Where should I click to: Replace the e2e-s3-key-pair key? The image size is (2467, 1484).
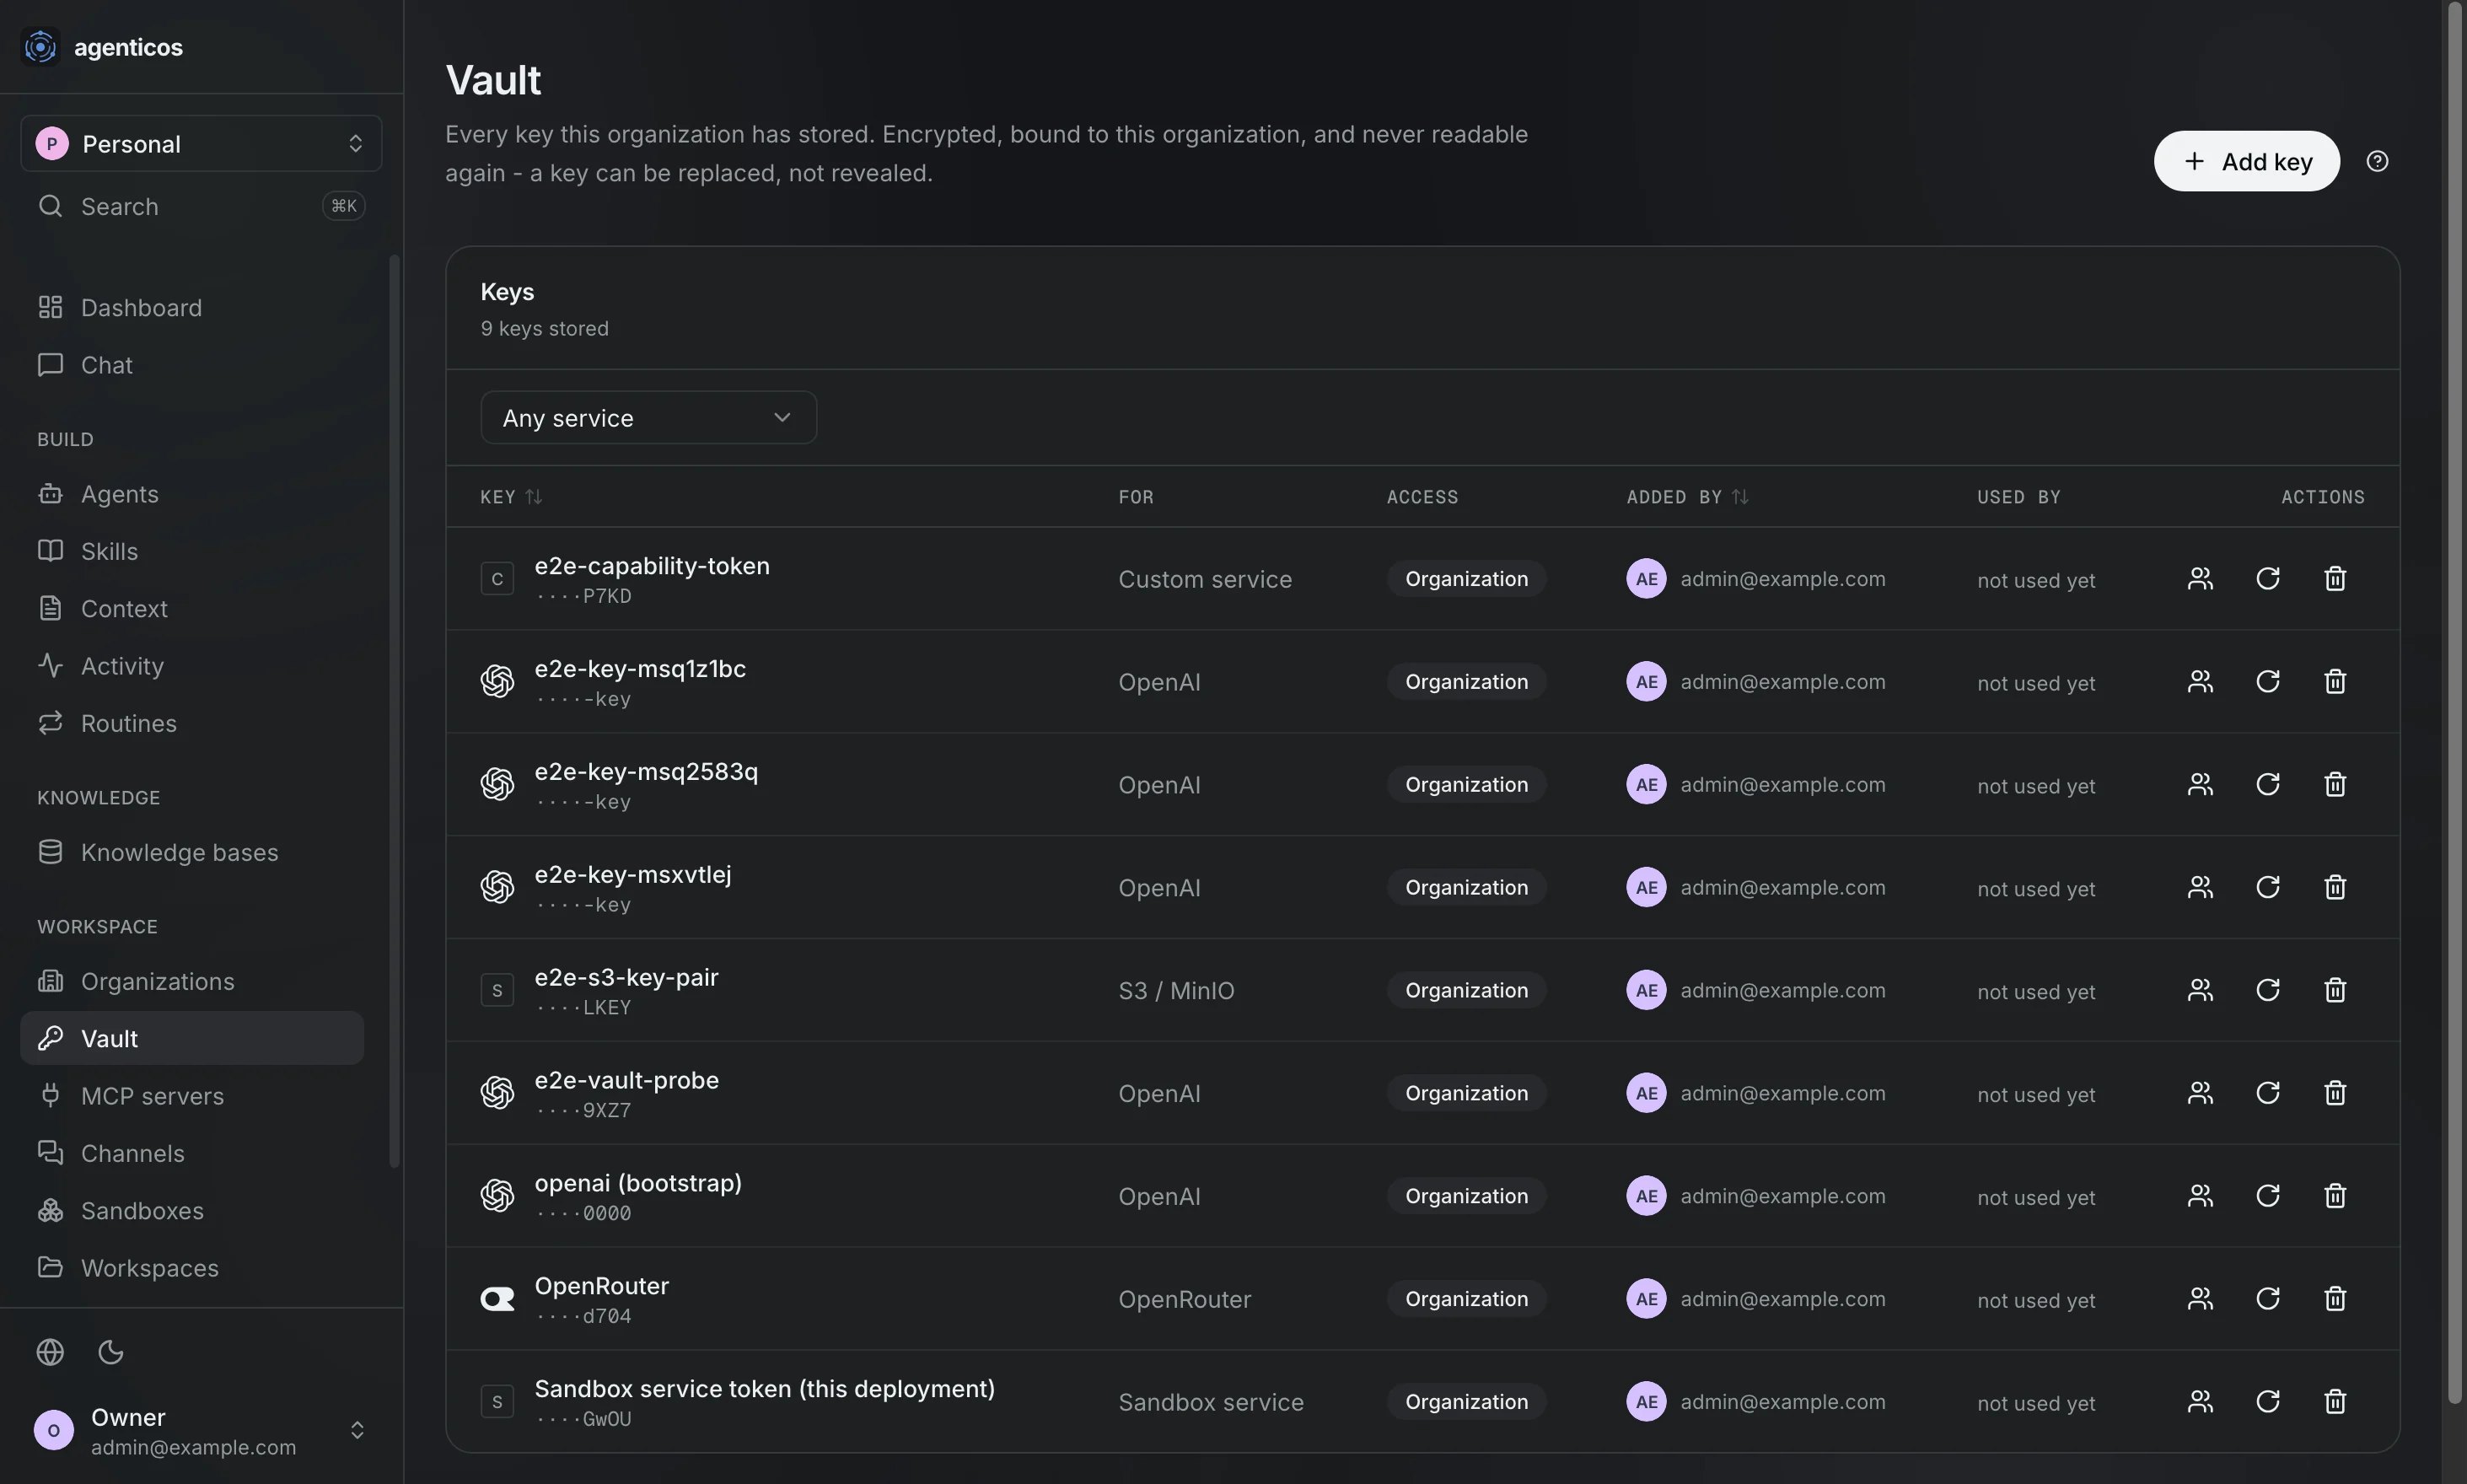tap(2267, 991)
